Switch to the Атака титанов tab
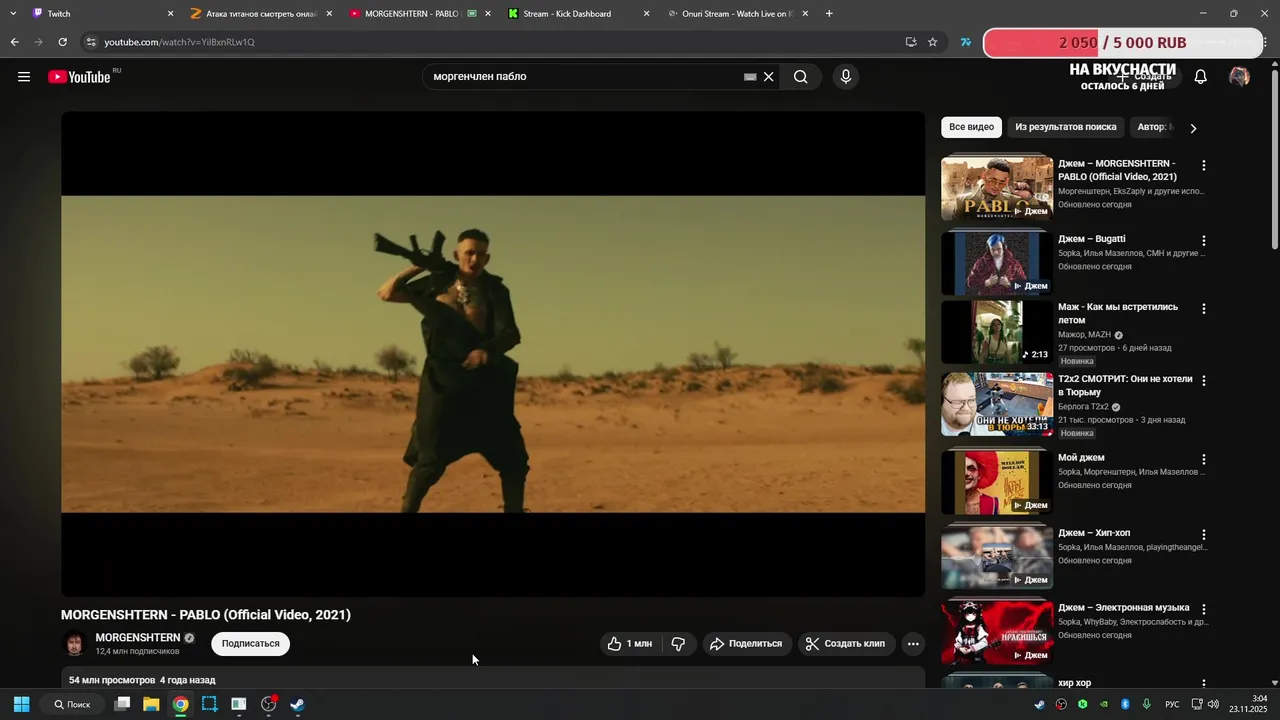 [260, 14]
